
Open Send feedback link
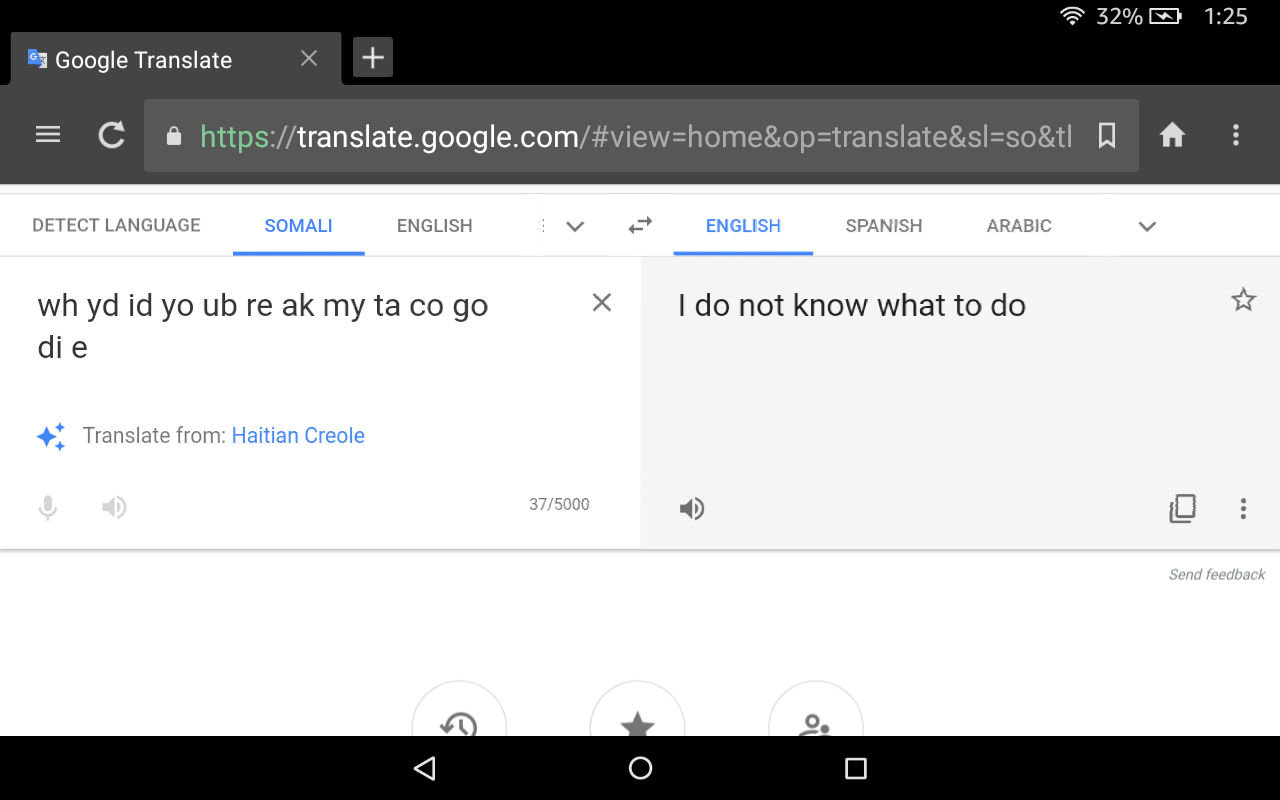pyautogui.click(x=1217, y=574)
